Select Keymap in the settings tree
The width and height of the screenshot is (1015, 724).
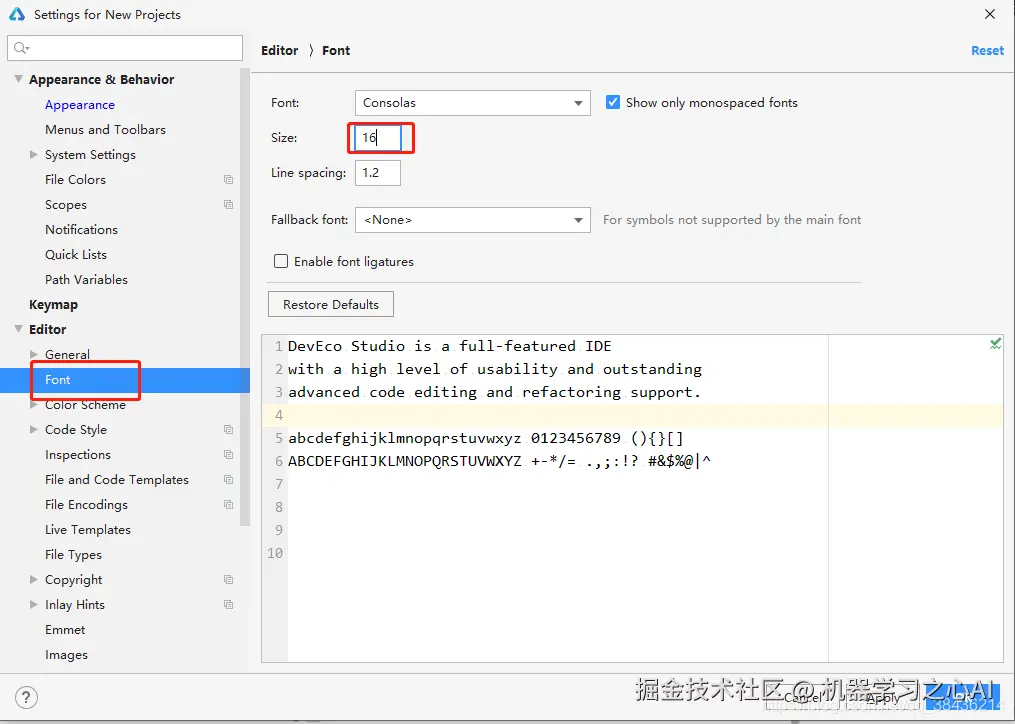pyautogui.click(x=53, y=304)
